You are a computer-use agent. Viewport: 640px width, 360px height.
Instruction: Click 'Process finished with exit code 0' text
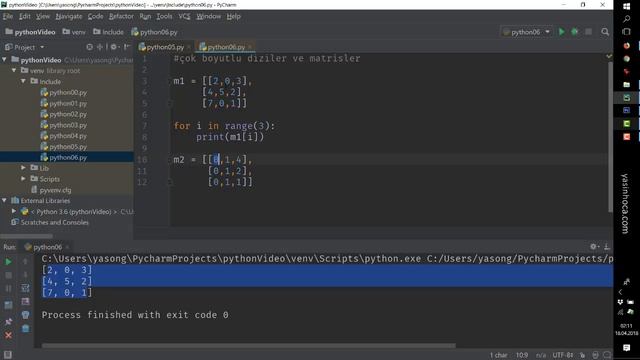tap(135, 315)
